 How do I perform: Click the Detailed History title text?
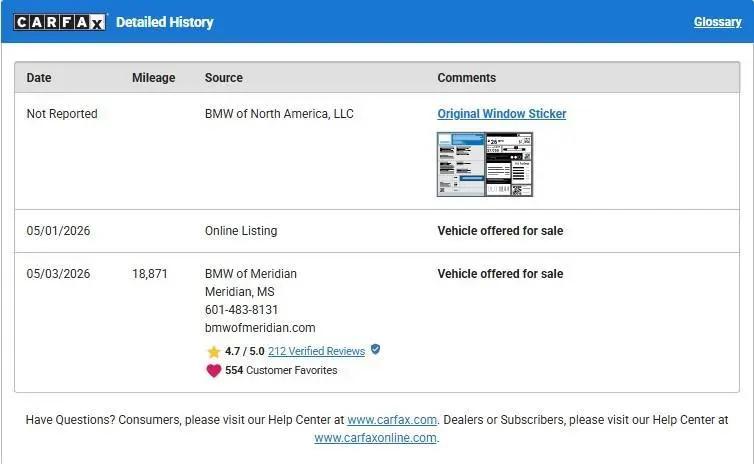[164, 22]
